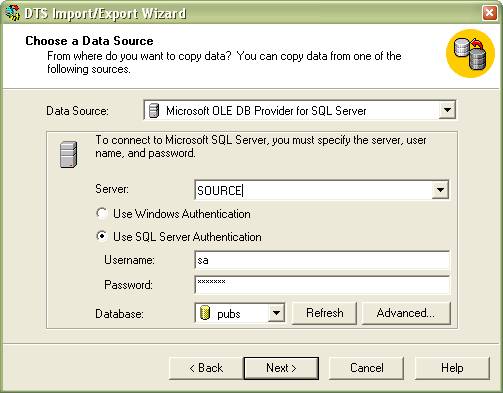The width and height of the screenshot is (503, 393).
Task: Click the pubs database cylinder icon
Action: click(x=205, y=313)
